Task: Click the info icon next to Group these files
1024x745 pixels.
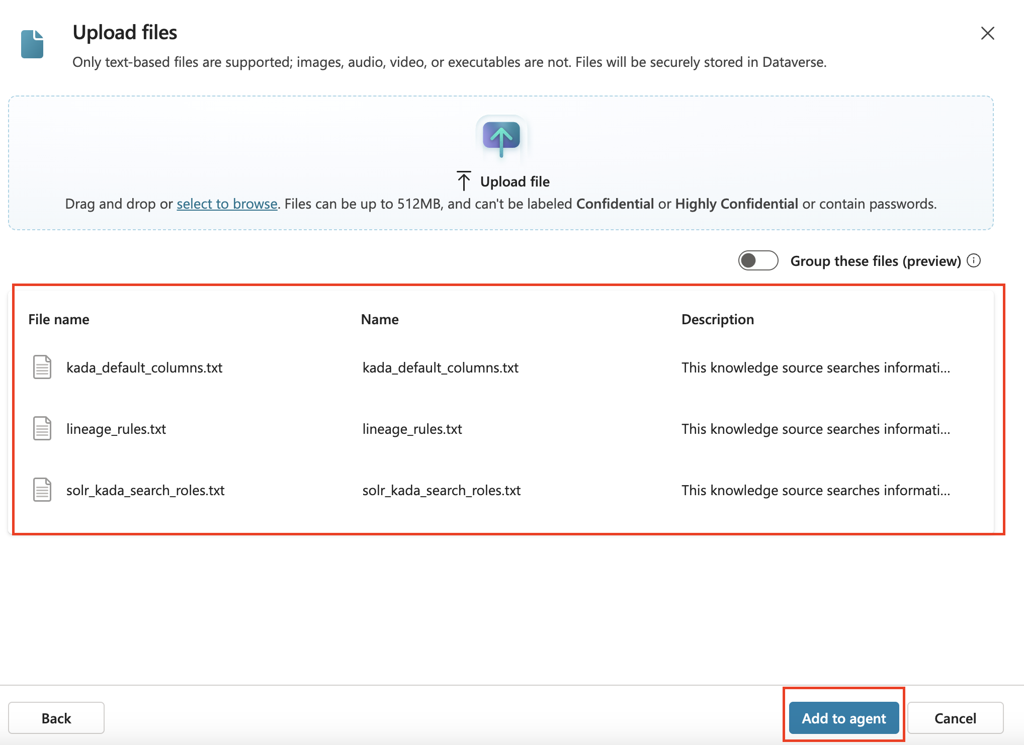Action: tap(974, 261)
